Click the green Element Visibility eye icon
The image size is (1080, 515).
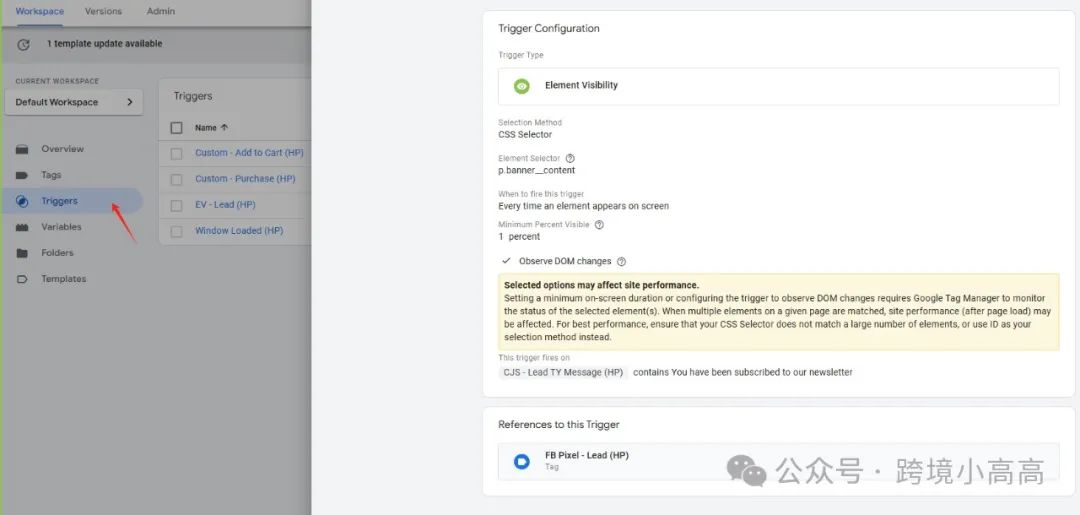(x=522, y=86)
